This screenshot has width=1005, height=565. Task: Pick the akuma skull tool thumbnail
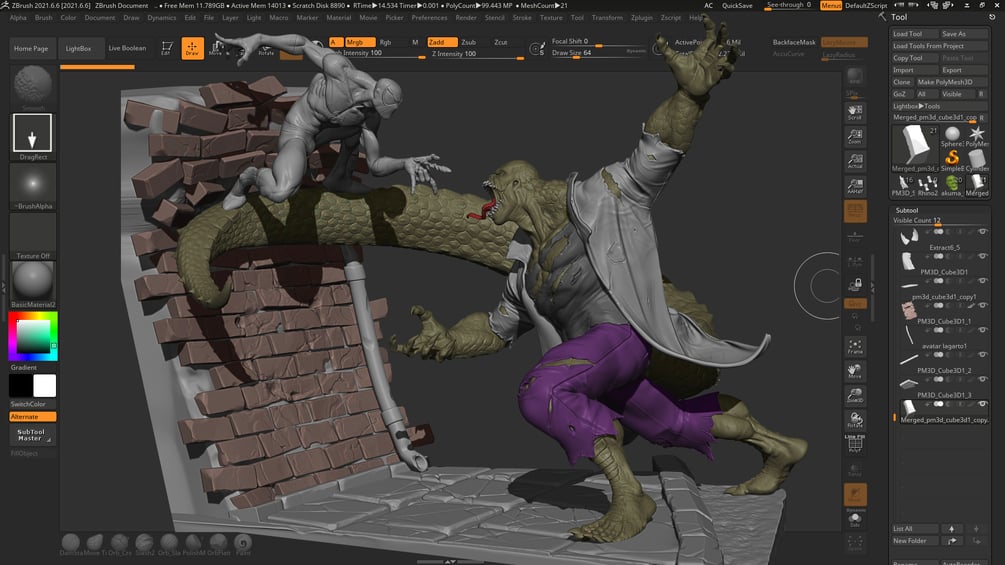[952, 185]
